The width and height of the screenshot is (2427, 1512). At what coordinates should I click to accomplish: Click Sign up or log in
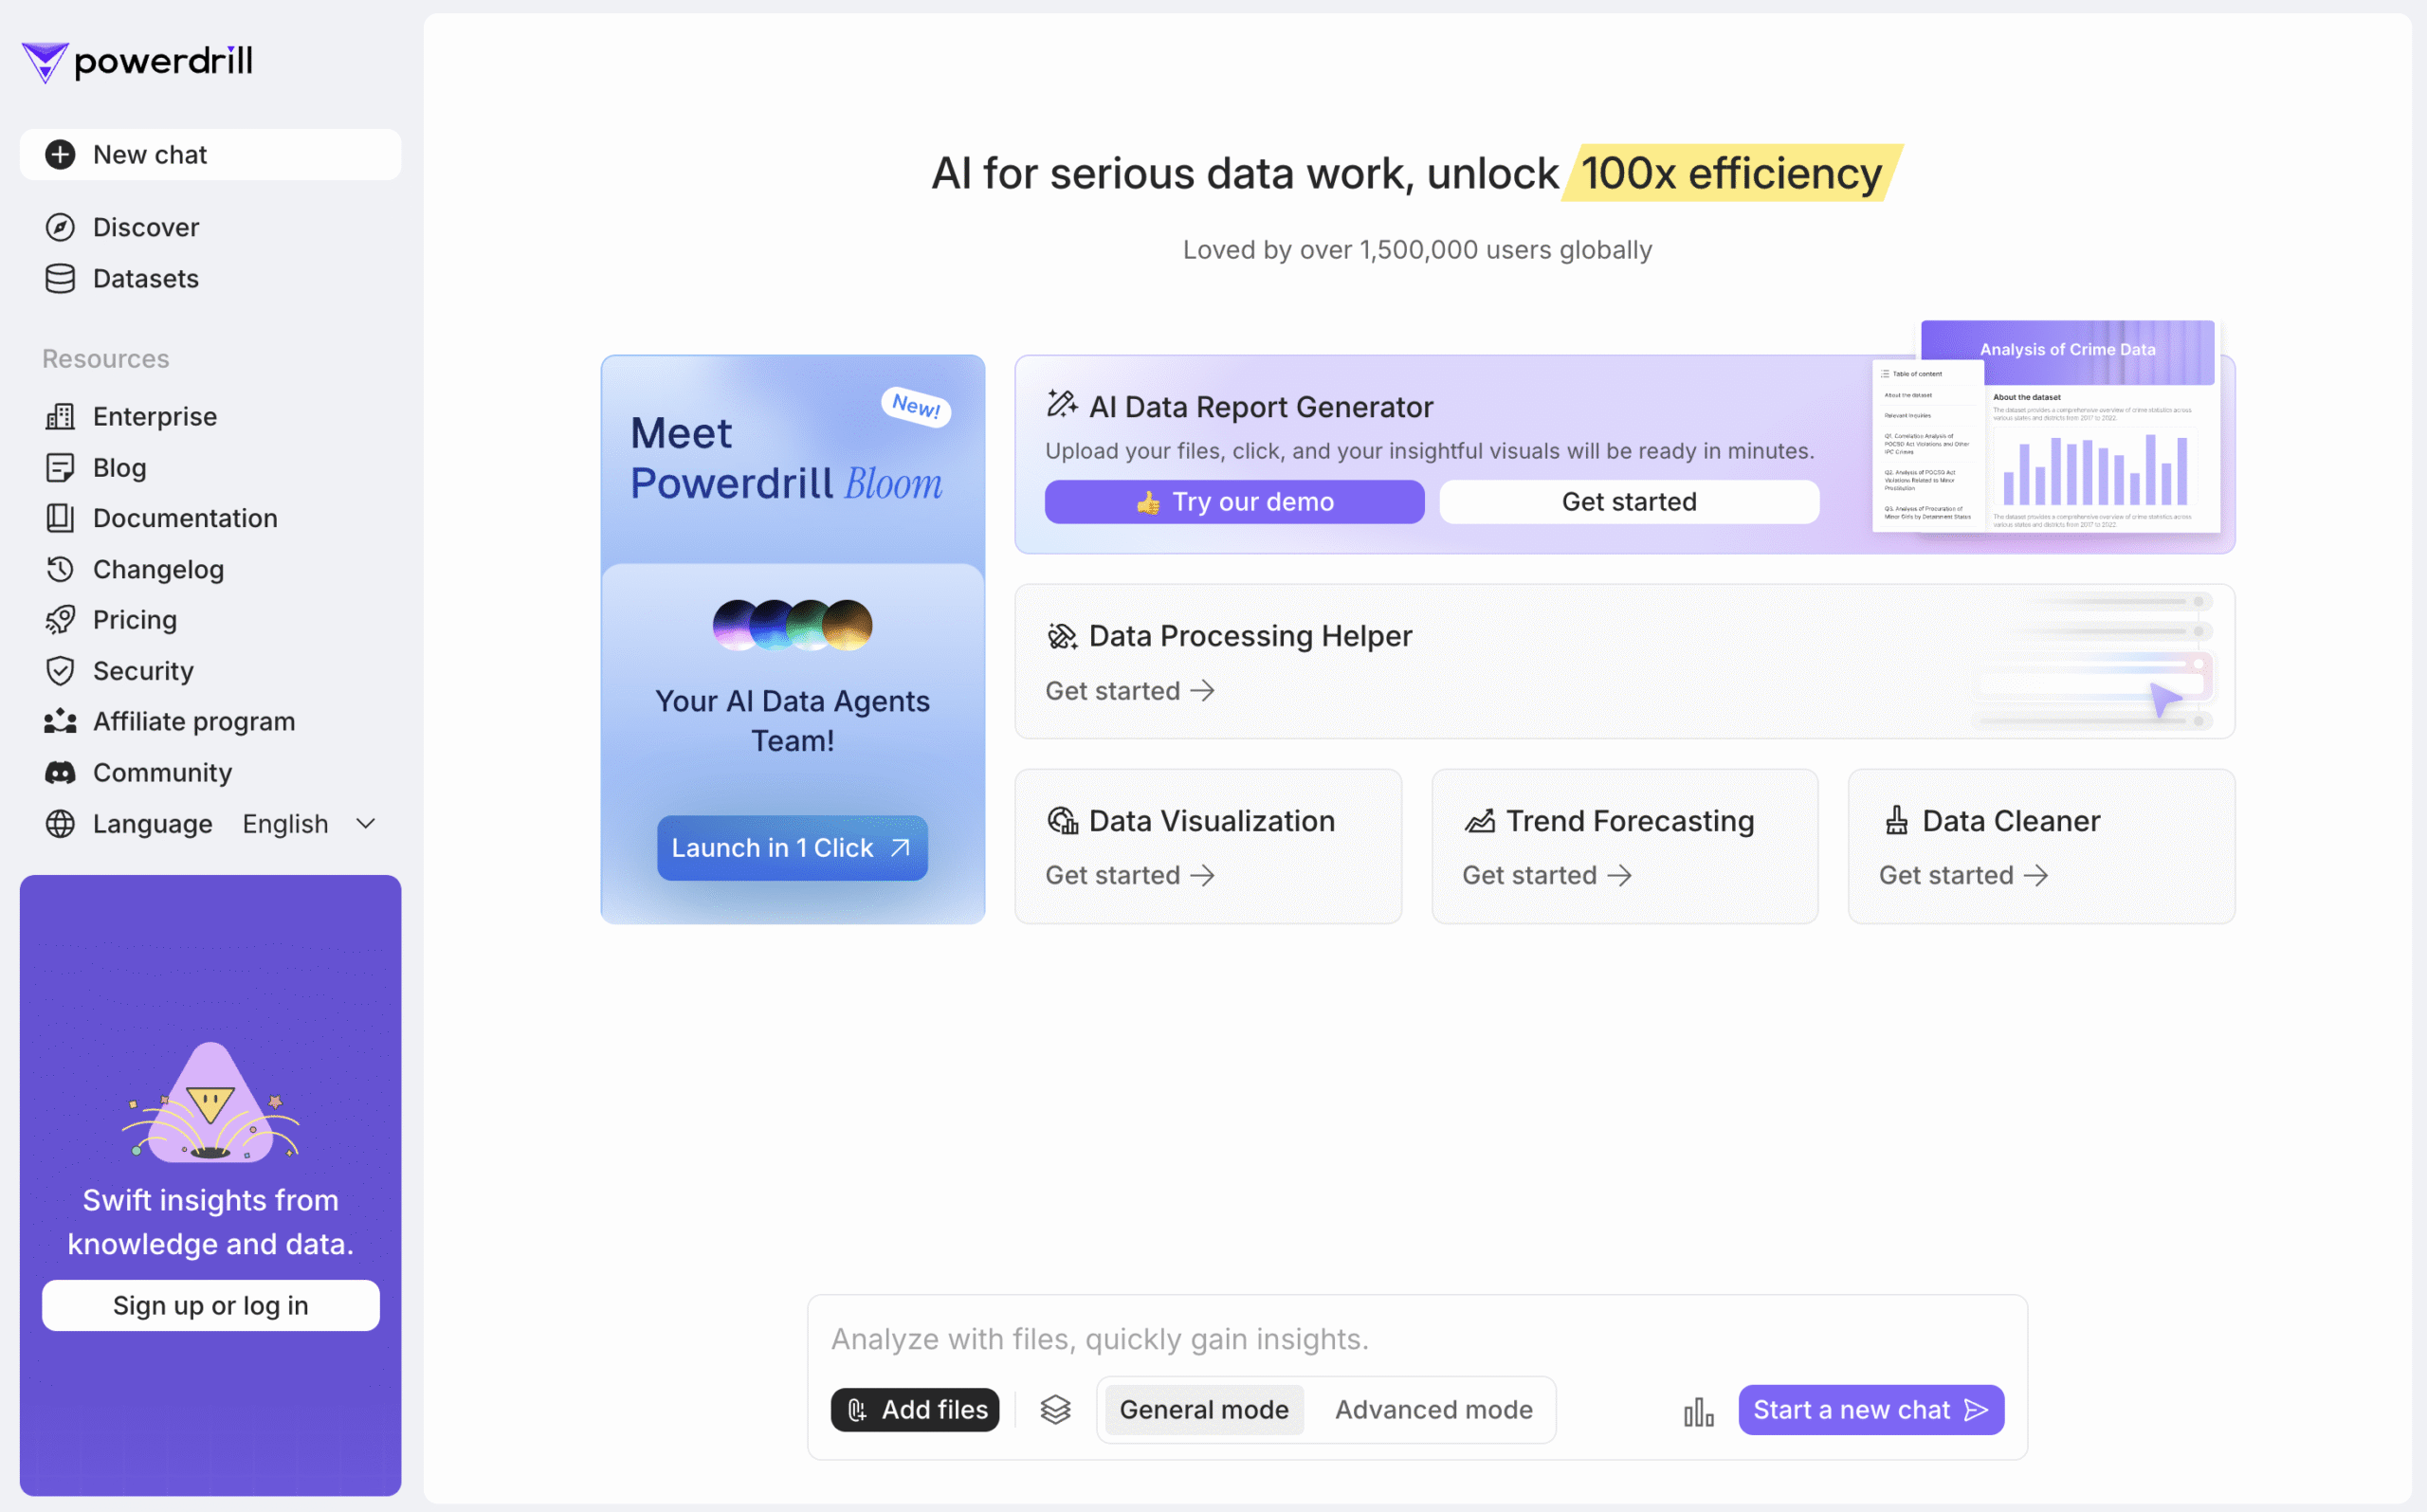point(210,1305)
